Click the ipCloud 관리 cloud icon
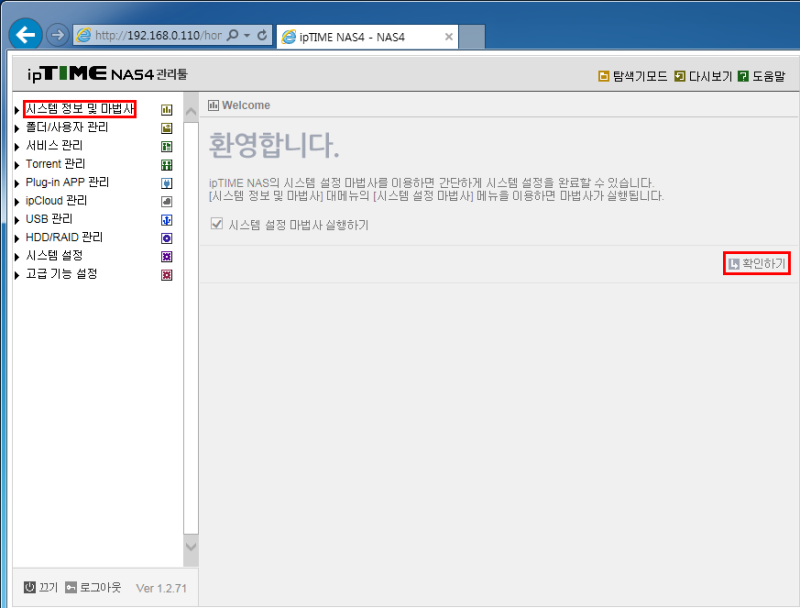This screenshot has height=608, width=800. (x=166, y=199)
